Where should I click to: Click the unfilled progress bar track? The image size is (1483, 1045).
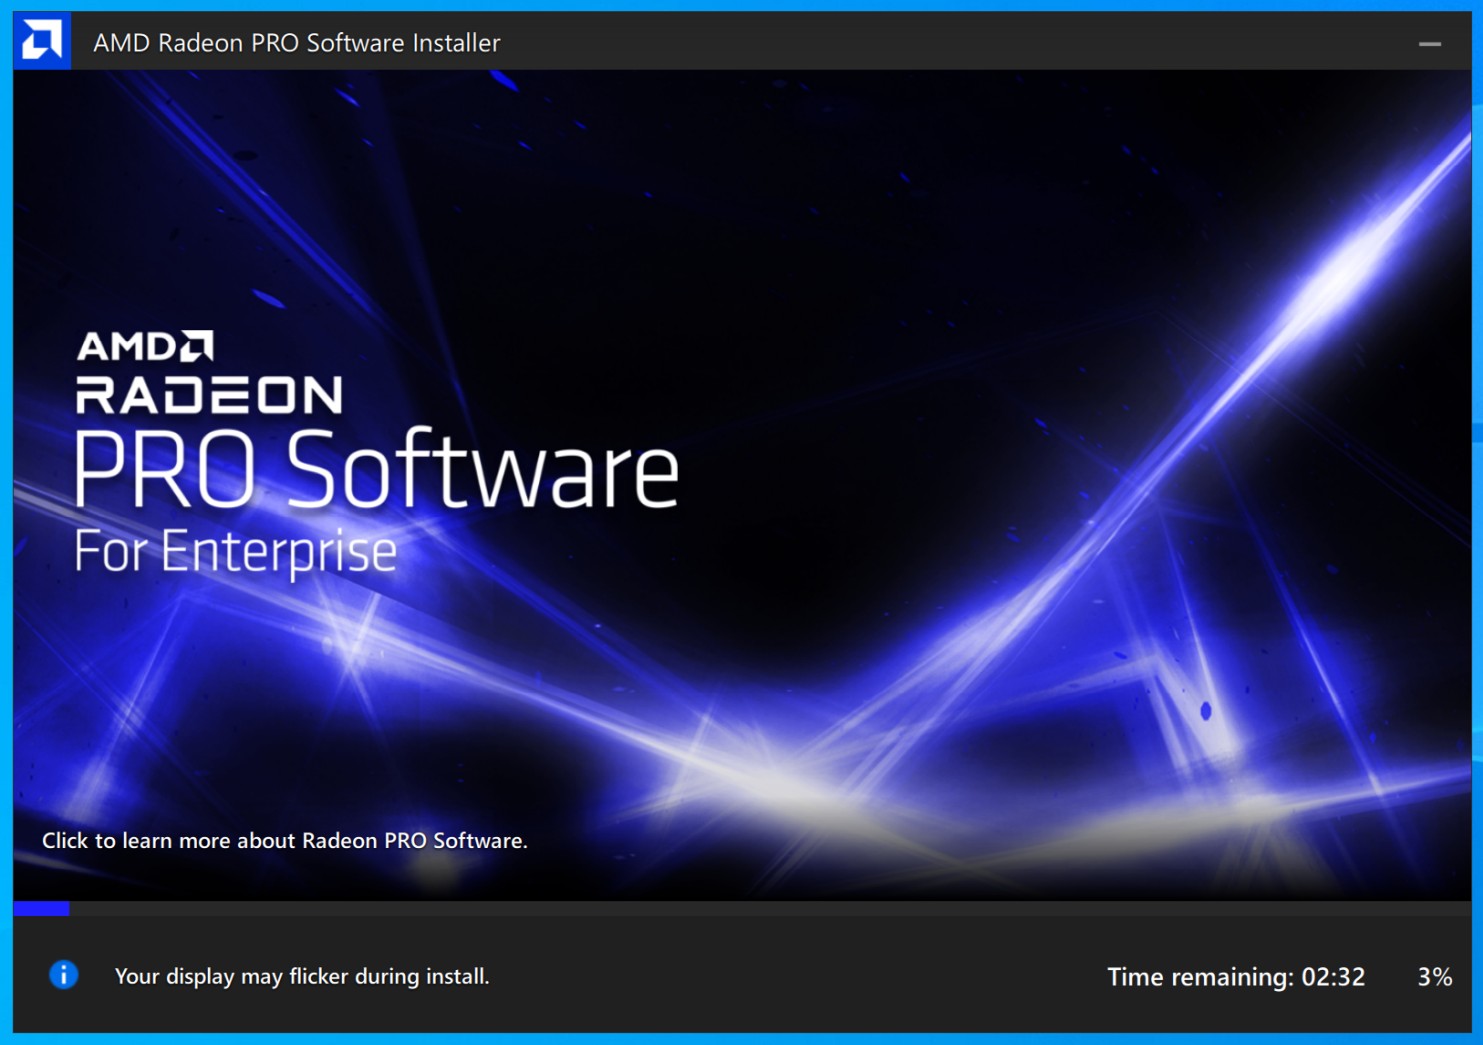pyautogui.click(x=700, y=910)
